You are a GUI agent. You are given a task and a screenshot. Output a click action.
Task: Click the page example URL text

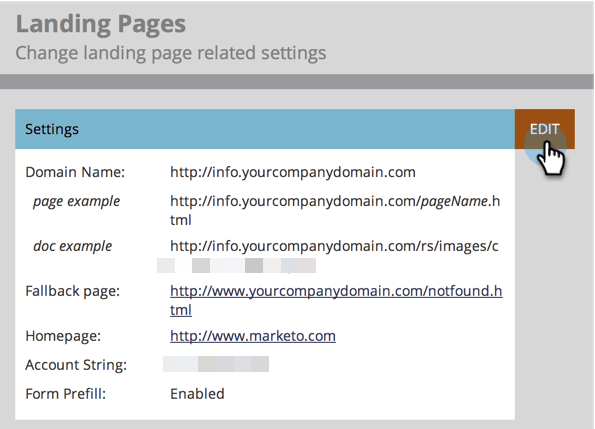click(335, 210)
